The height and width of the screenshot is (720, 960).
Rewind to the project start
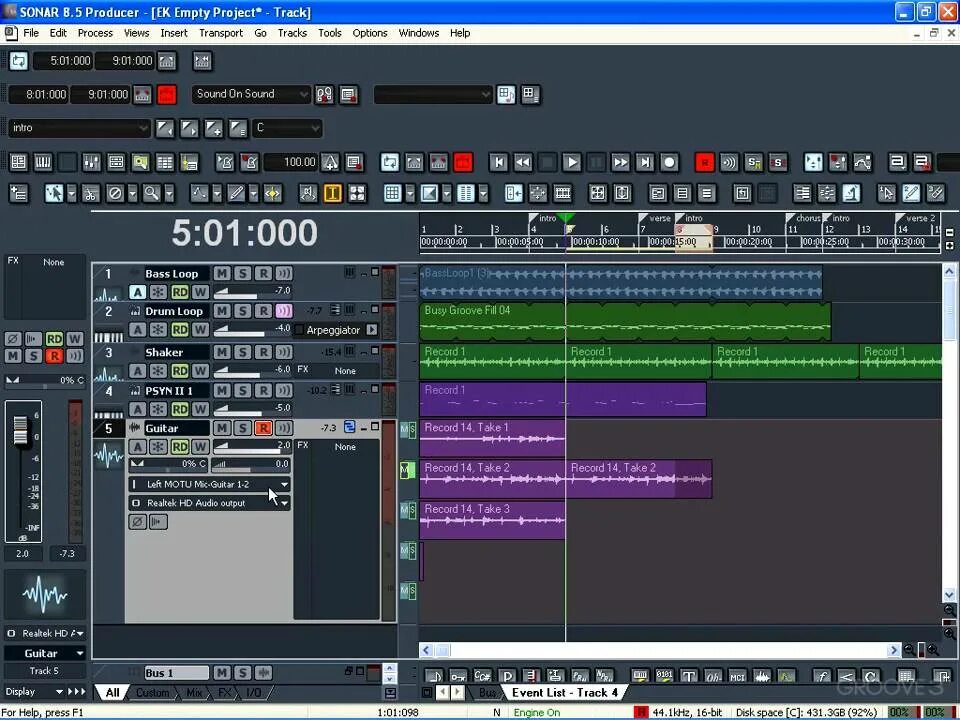coord(498,162)
